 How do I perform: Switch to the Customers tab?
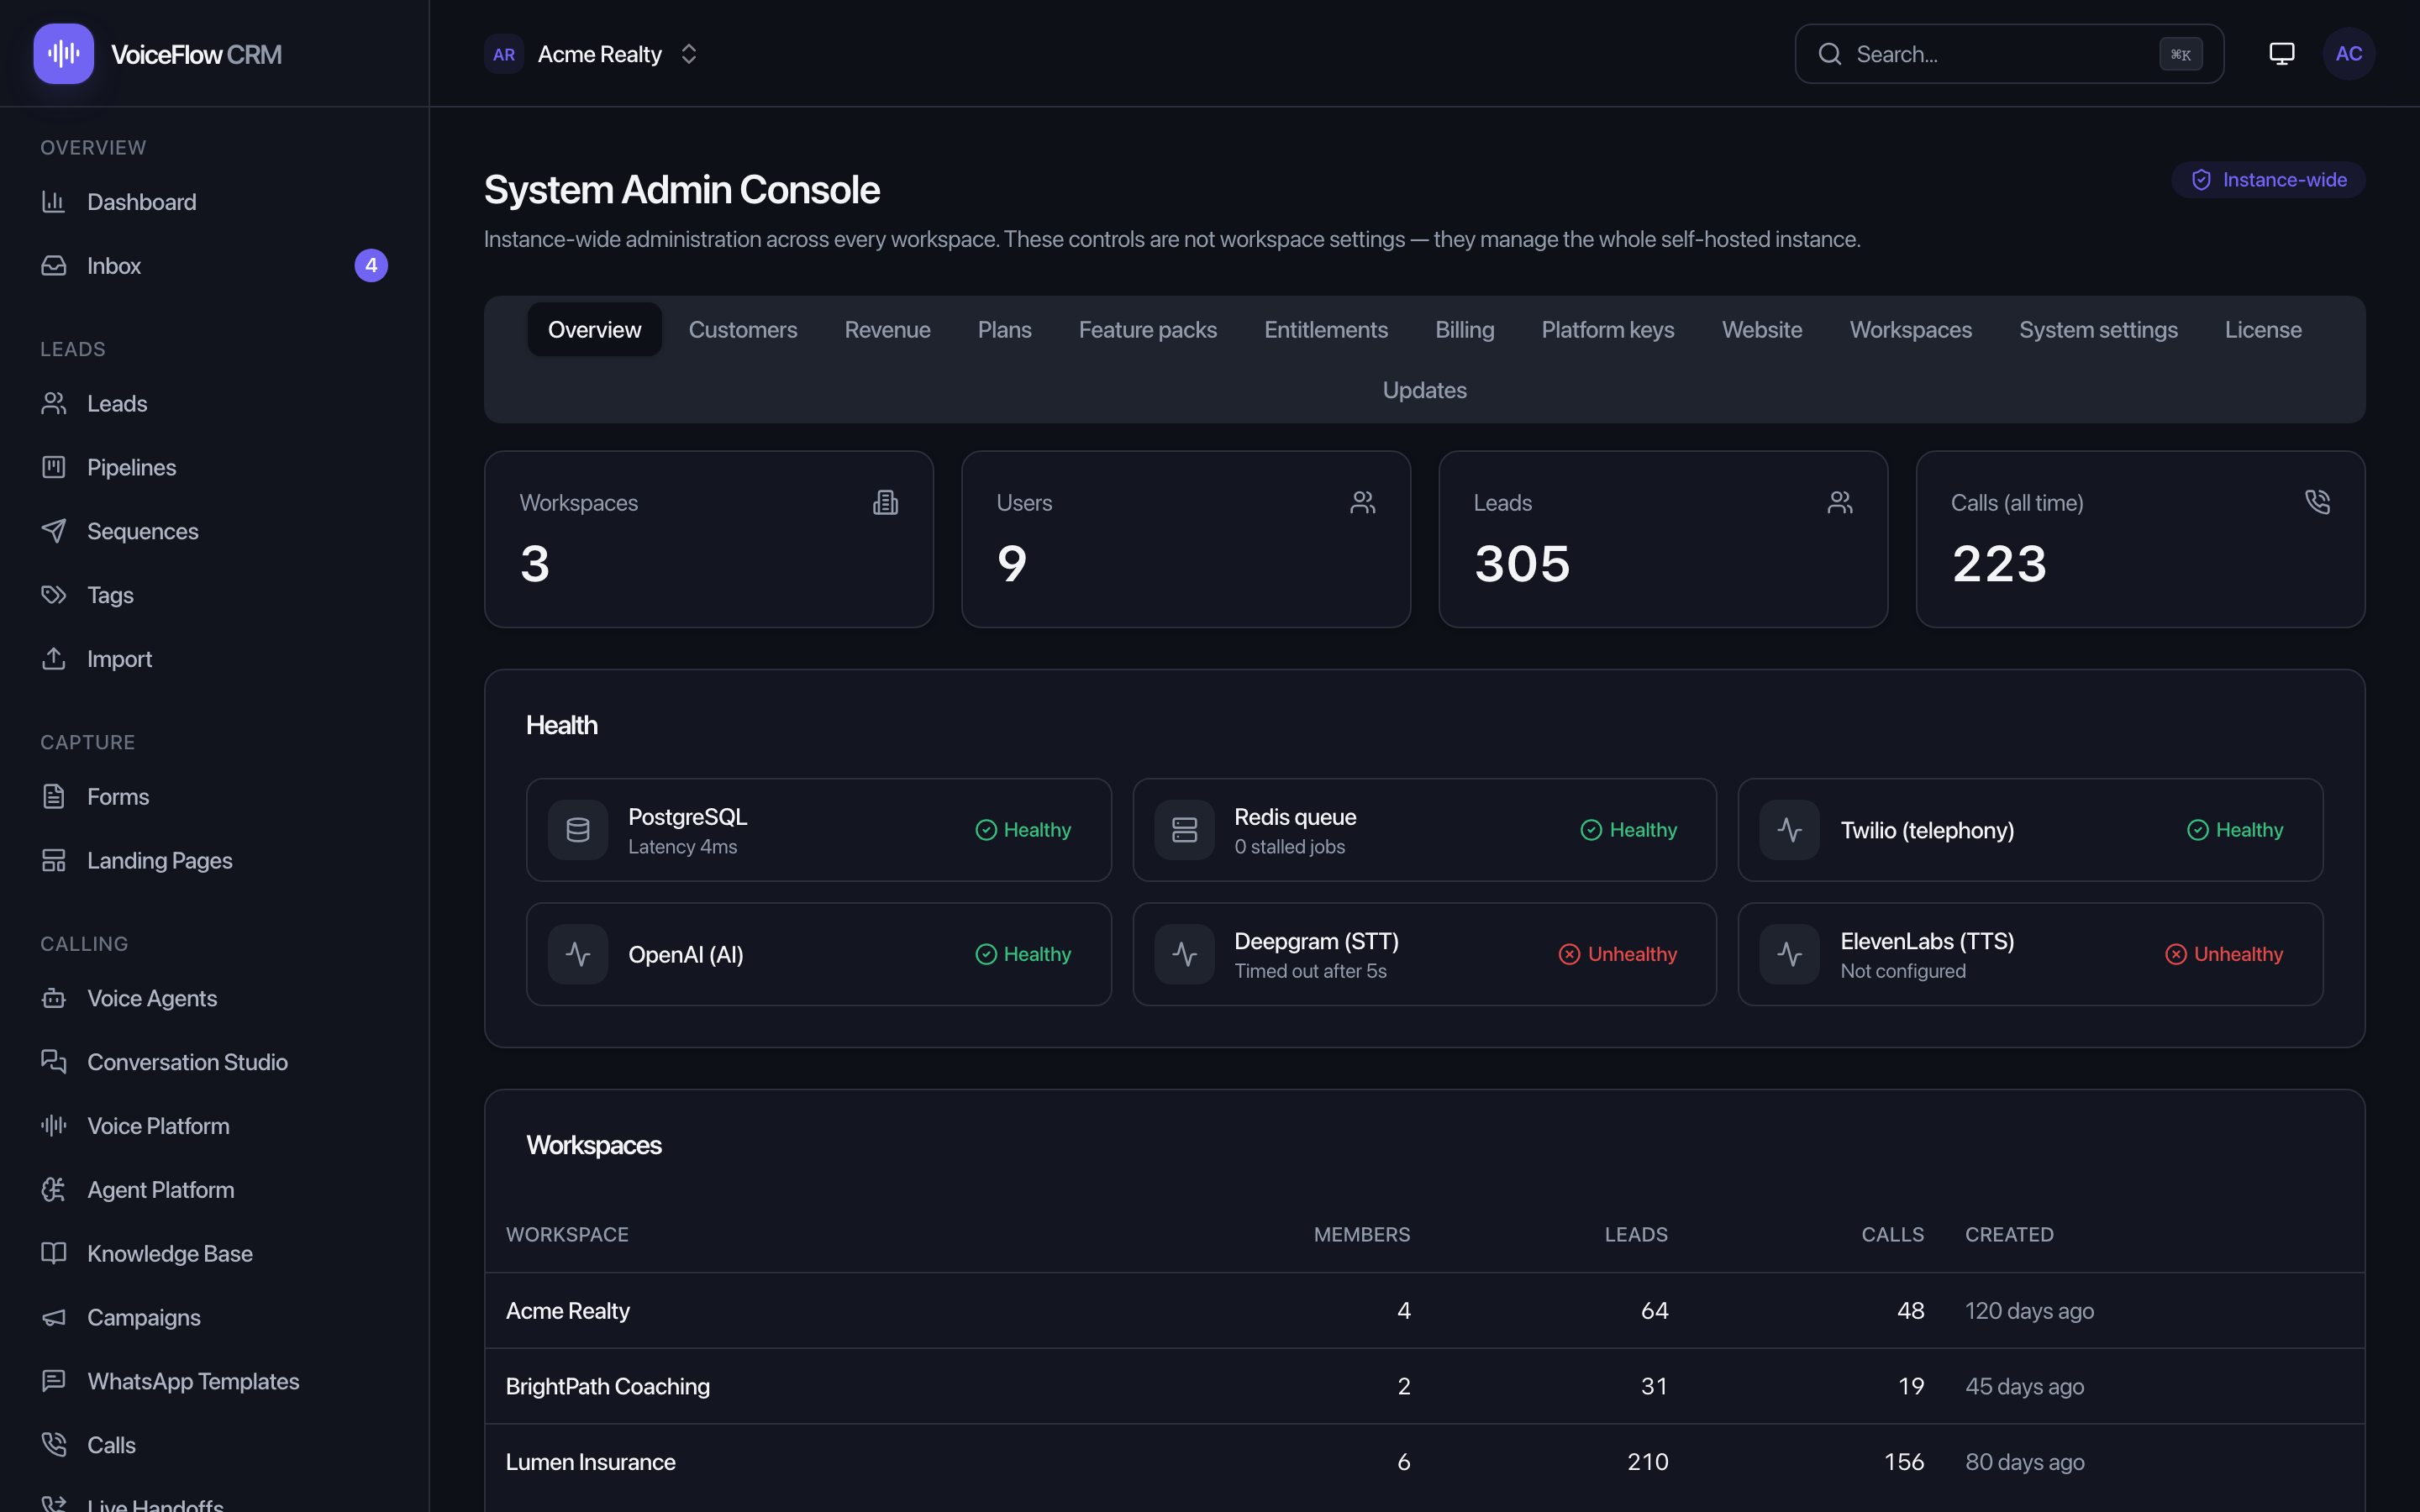(743, 330)
